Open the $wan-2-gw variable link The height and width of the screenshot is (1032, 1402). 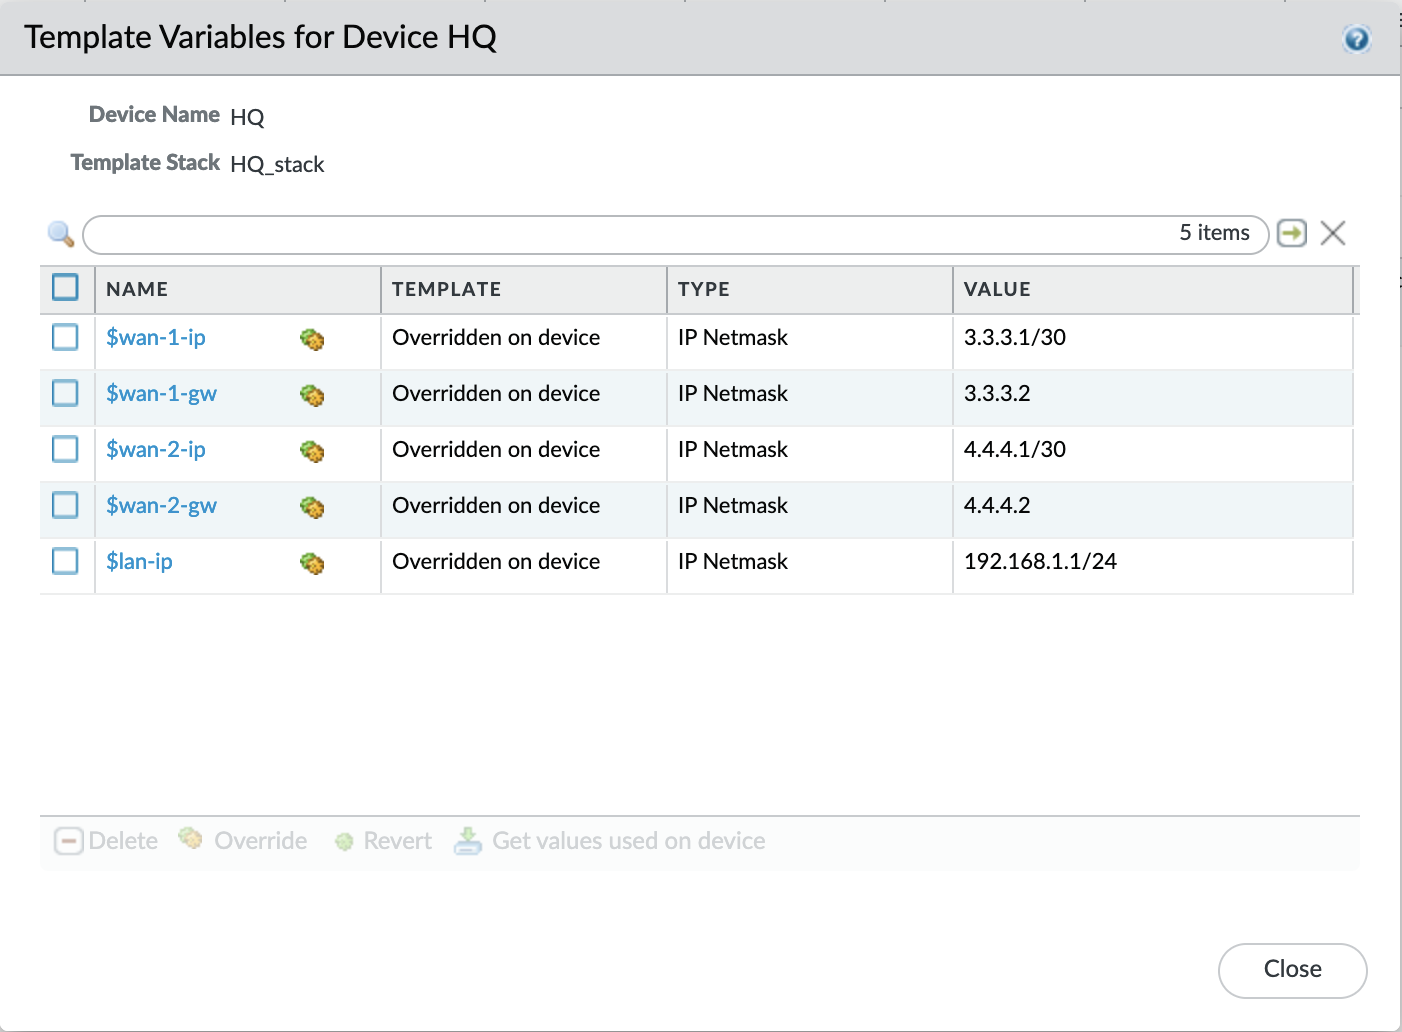tap(162, 506)
